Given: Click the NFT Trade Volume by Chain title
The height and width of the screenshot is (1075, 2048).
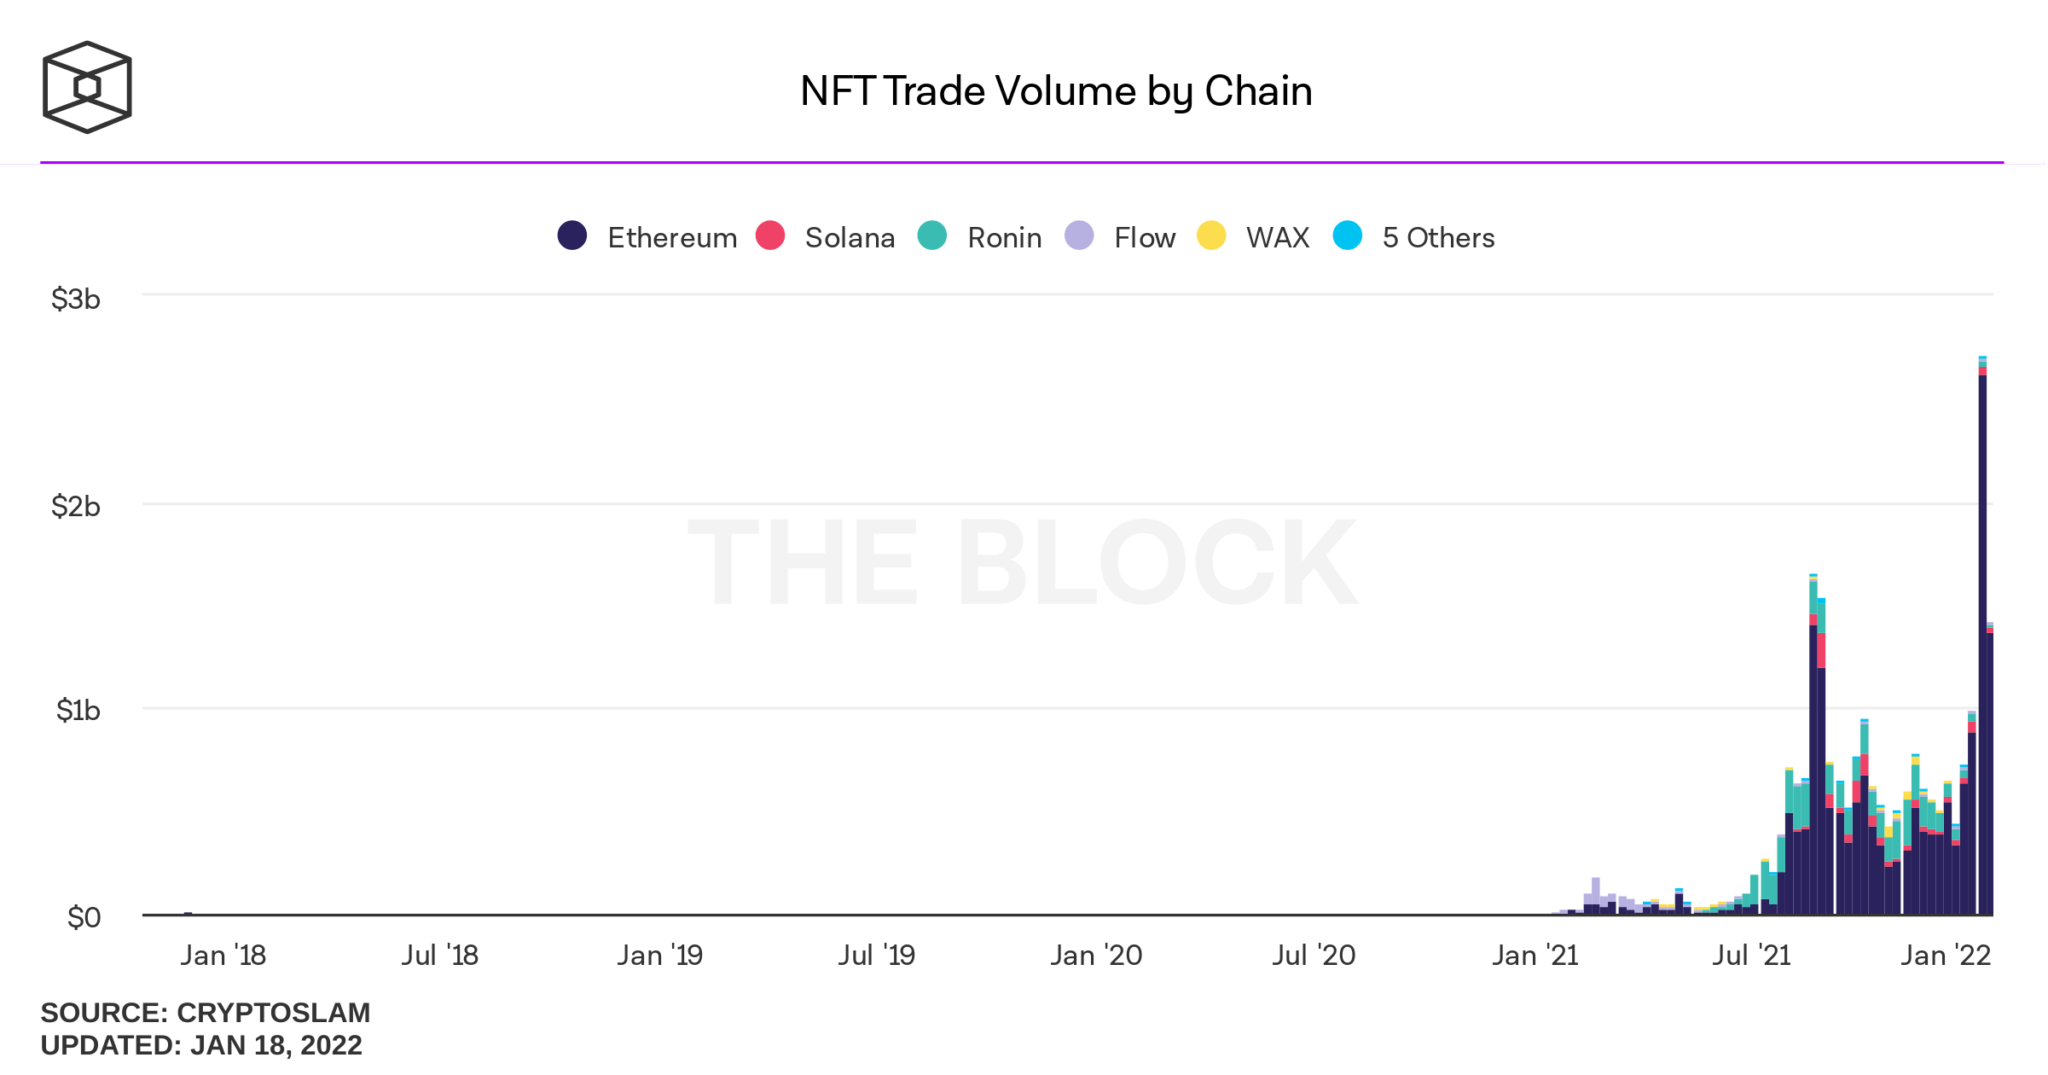Looking at the screenshot, I should [x=1055, y=91].
